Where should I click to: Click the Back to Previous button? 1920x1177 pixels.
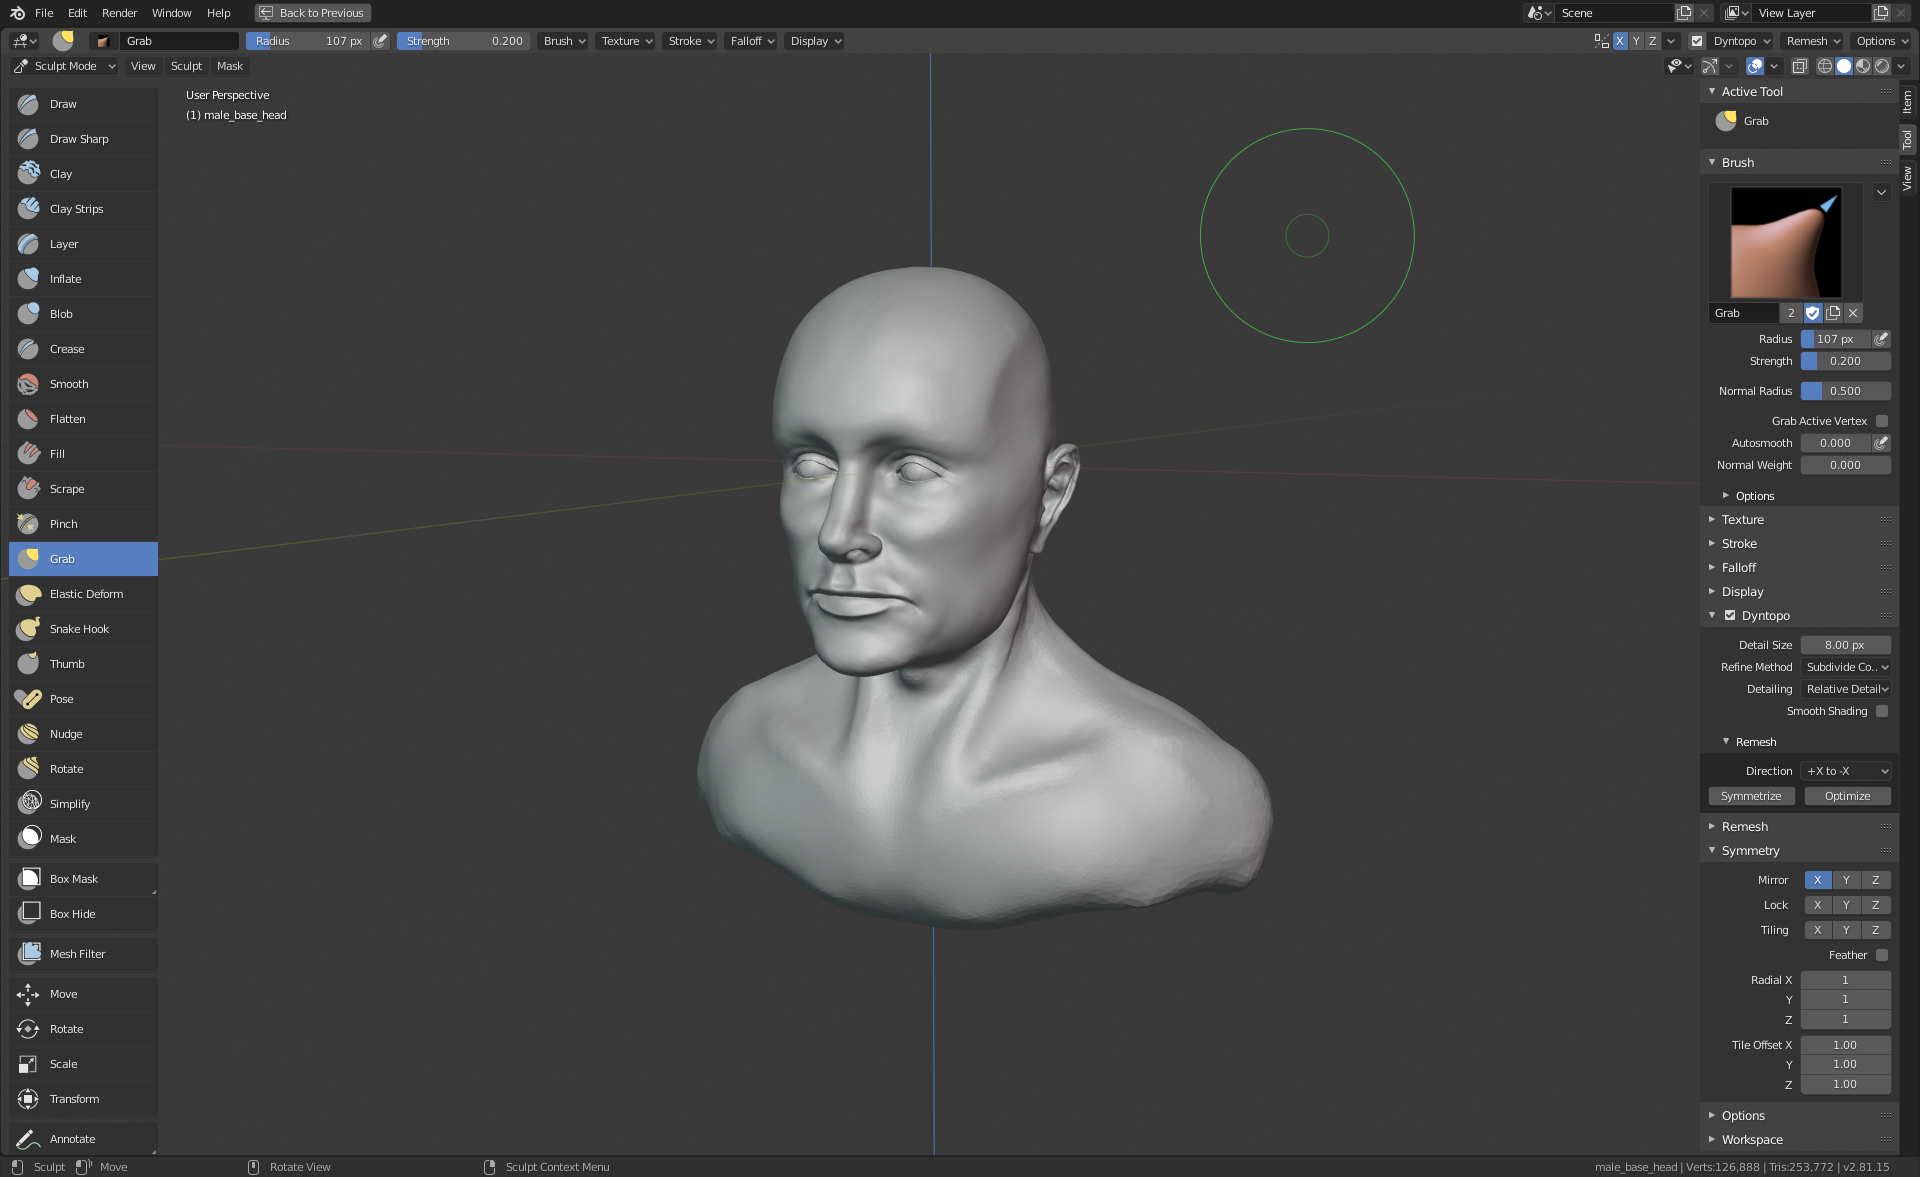312,13
